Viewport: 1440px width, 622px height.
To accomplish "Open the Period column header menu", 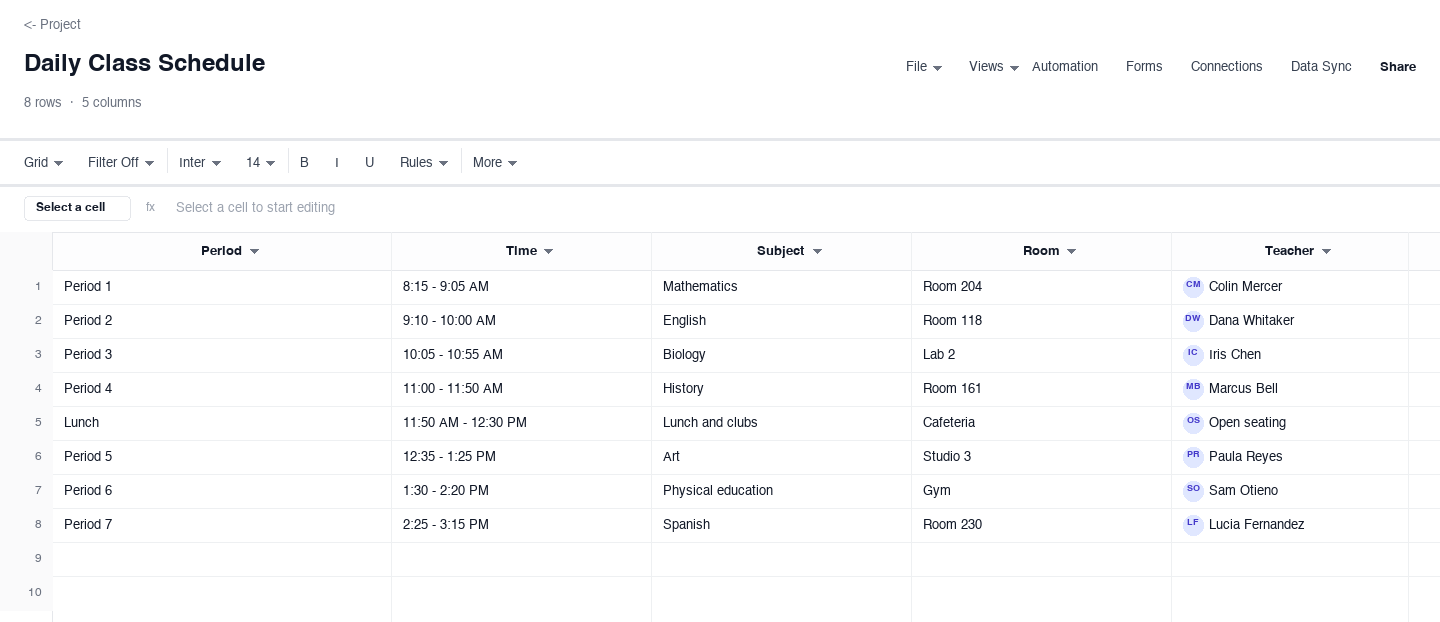I will click(x=254, y=251).
